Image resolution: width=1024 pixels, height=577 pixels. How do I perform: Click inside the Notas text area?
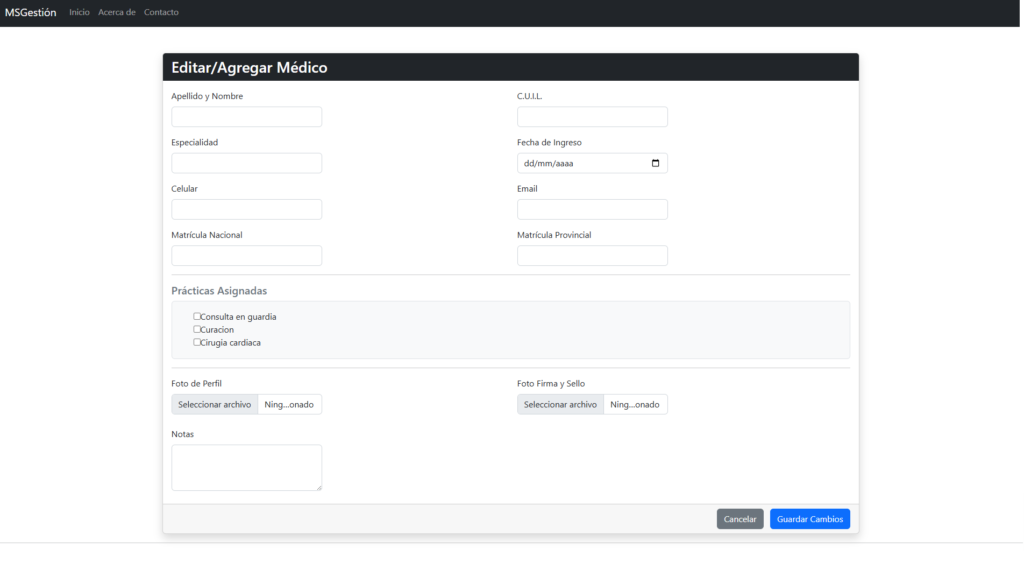246,467
